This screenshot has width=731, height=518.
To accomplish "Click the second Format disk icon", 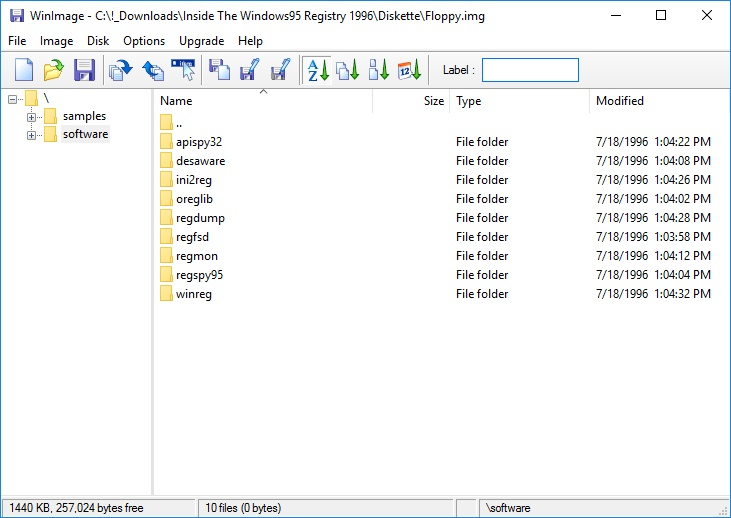I will 281,70.
